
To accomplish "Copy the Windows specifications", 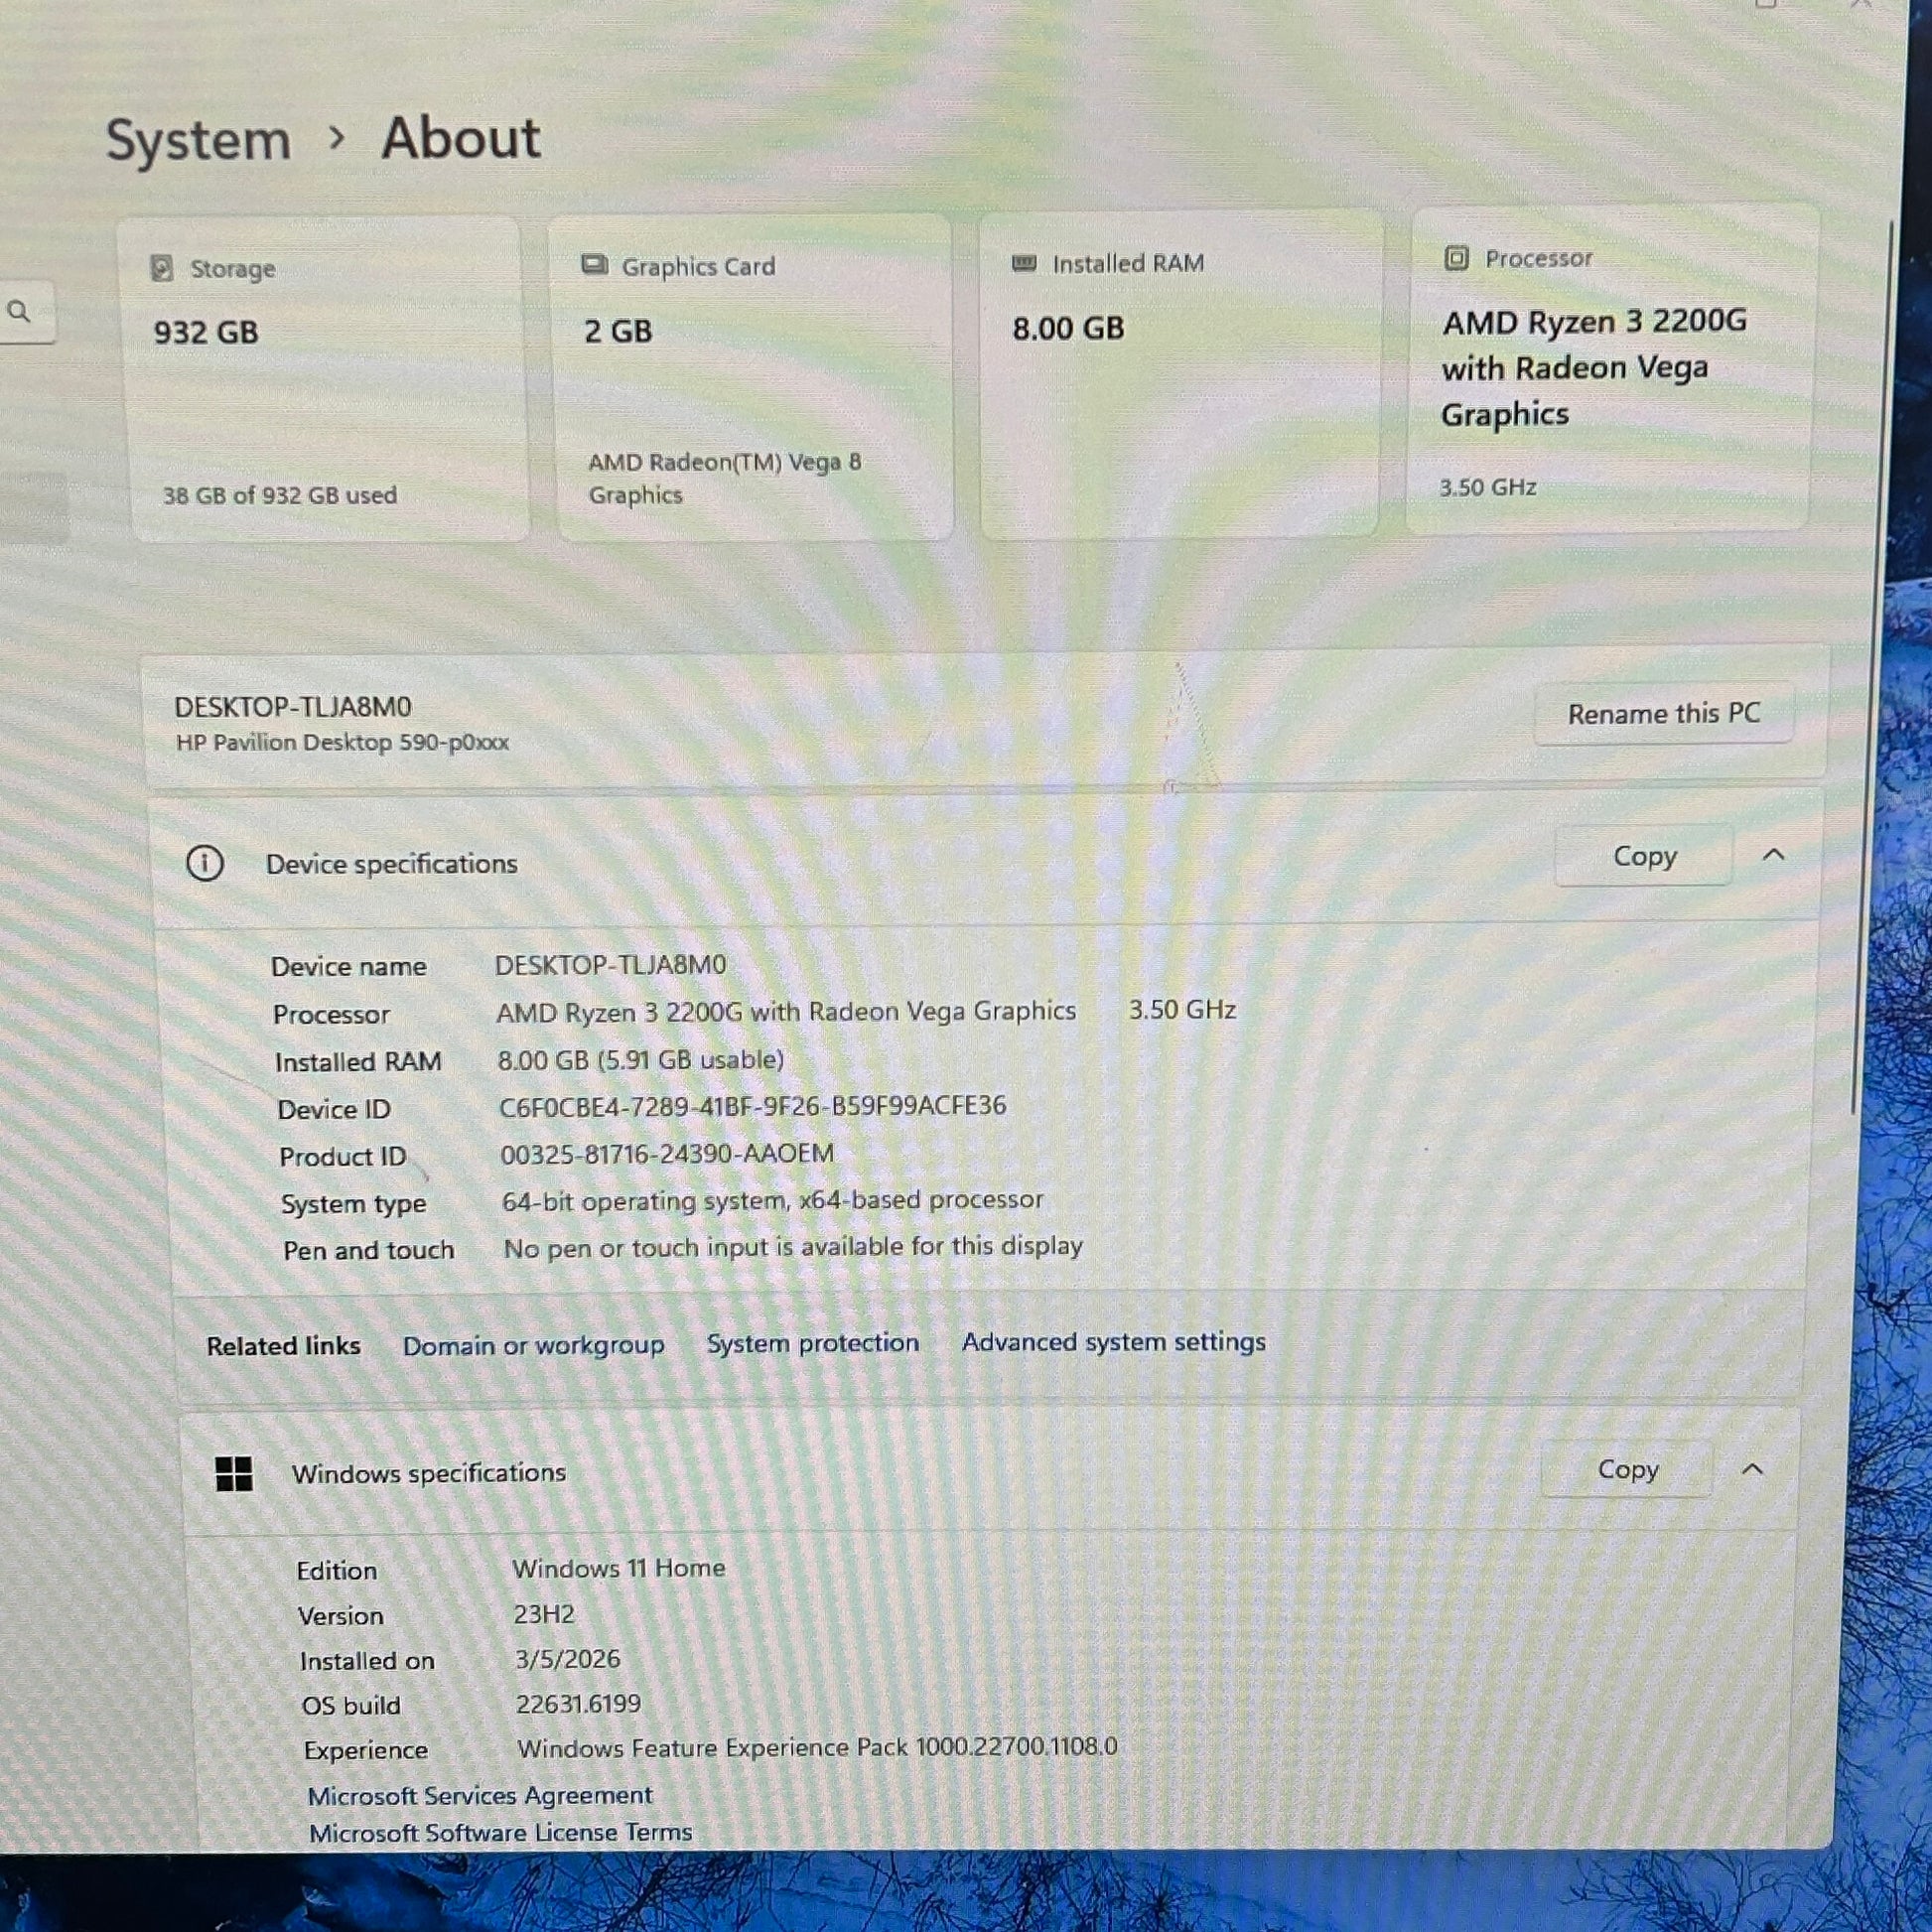I will point(1627,1469).
